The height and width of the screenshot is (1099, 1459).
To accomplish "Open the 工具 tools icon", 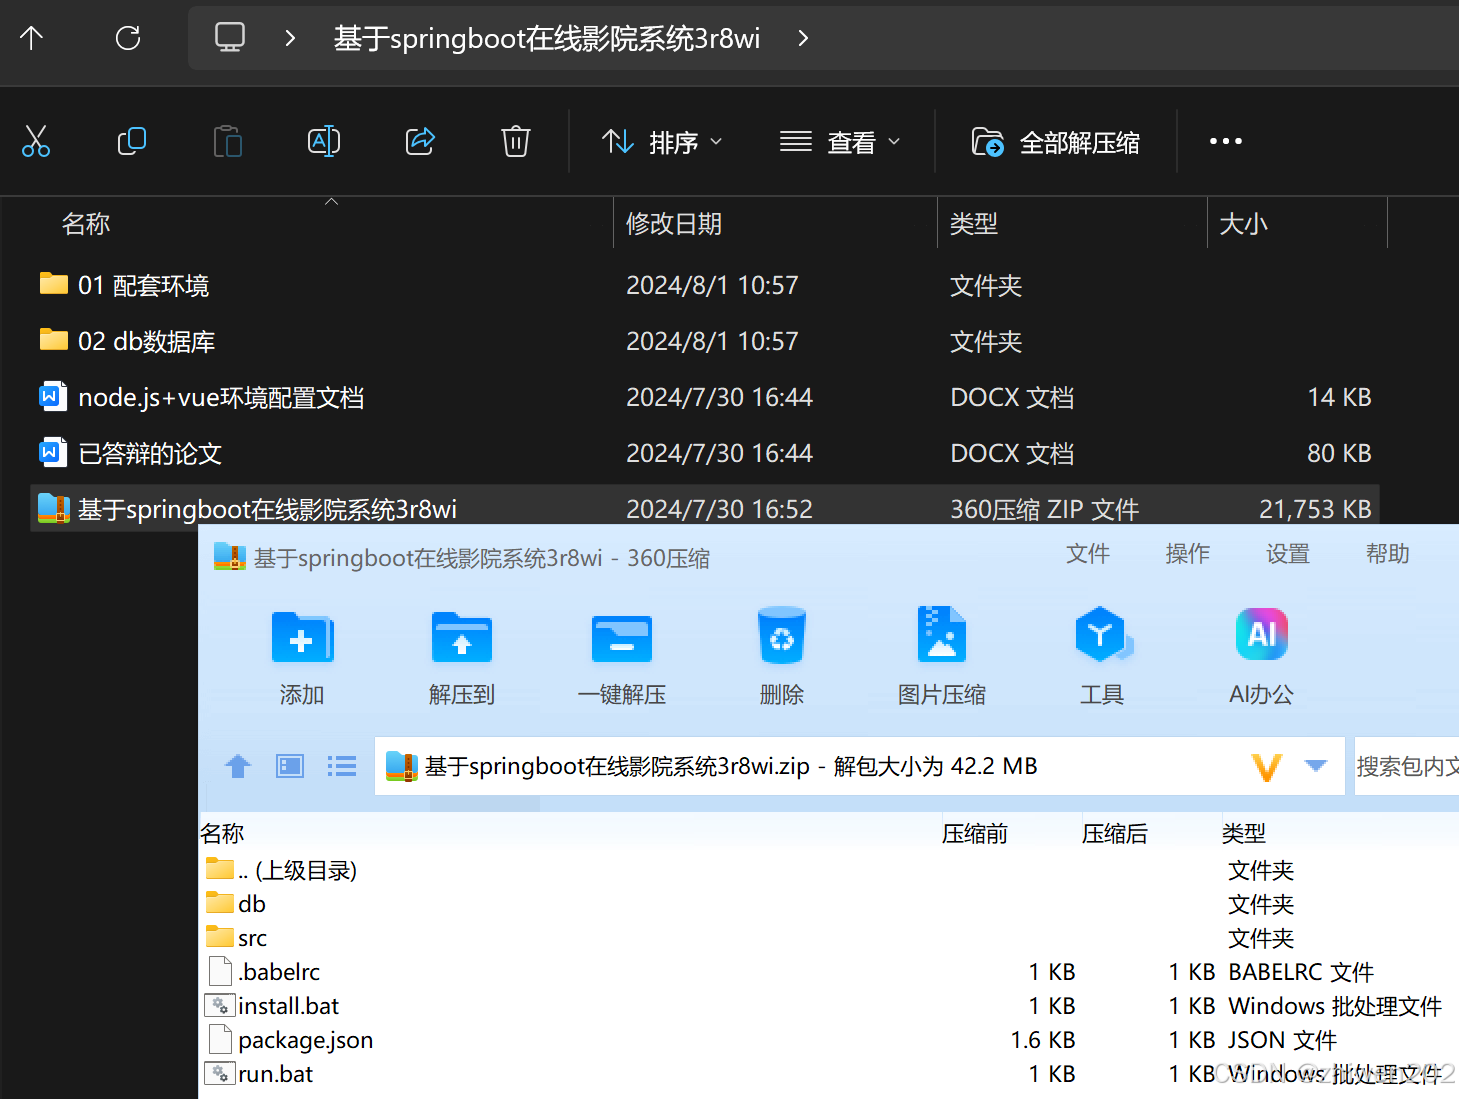I will [1102, 656].
